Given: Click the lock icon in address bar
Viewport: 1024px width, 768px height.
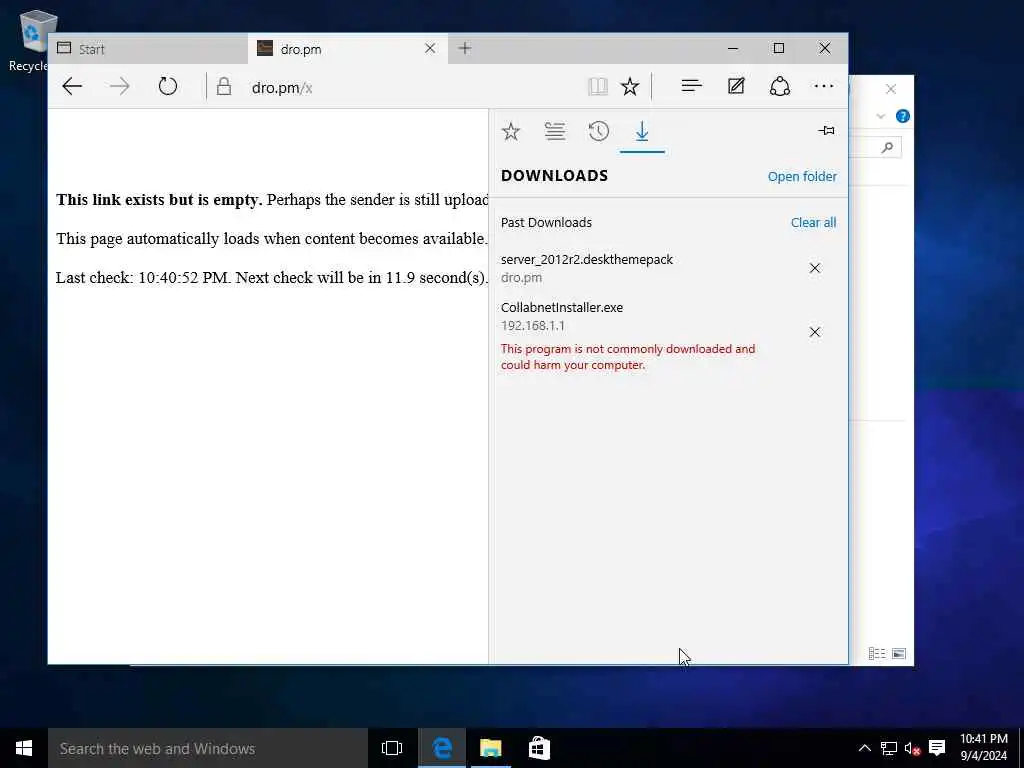Looking at the screenshot, I should (224, 86).
